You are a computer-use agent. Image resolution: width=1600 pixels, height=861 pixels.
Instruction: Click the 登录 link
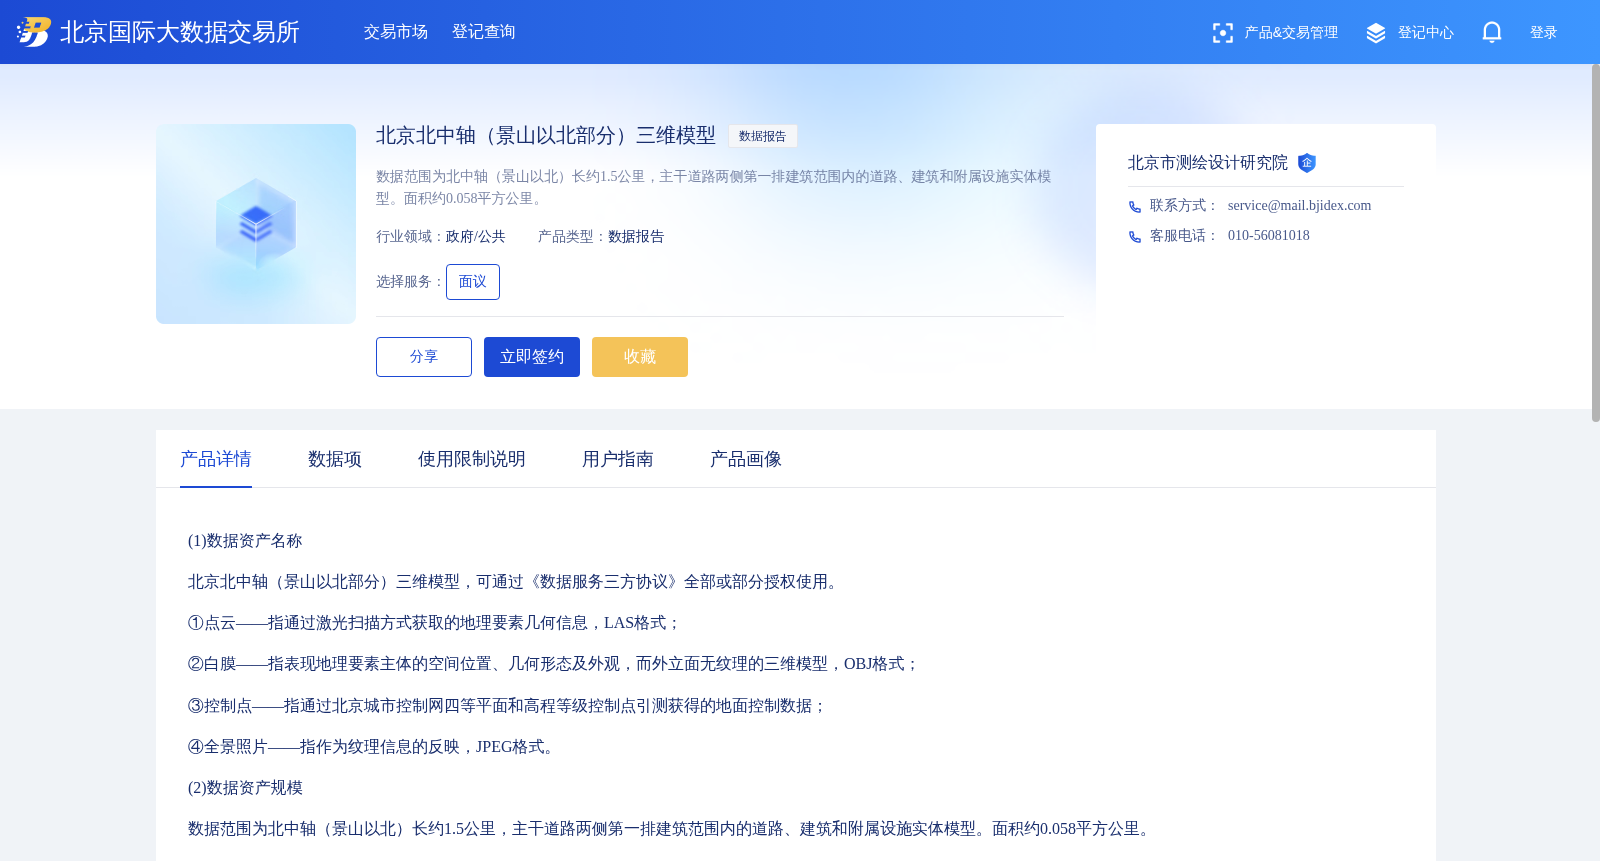point(1544,33)
